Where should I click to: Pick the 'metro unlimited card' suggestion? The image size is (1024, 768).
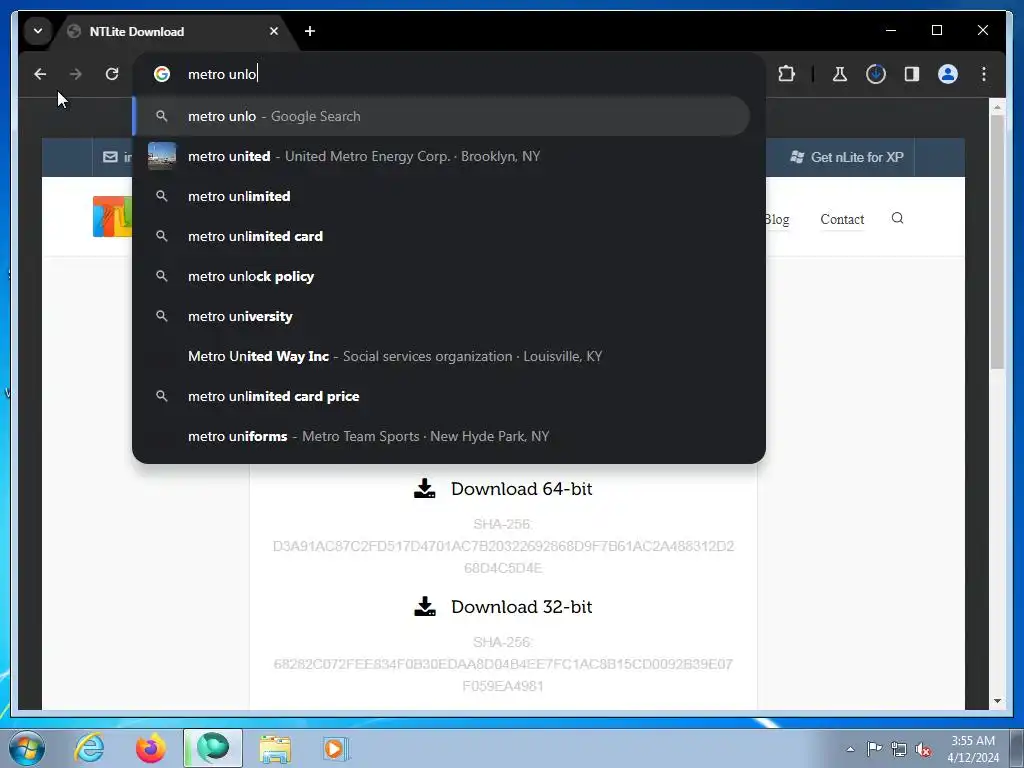(441, 236)
